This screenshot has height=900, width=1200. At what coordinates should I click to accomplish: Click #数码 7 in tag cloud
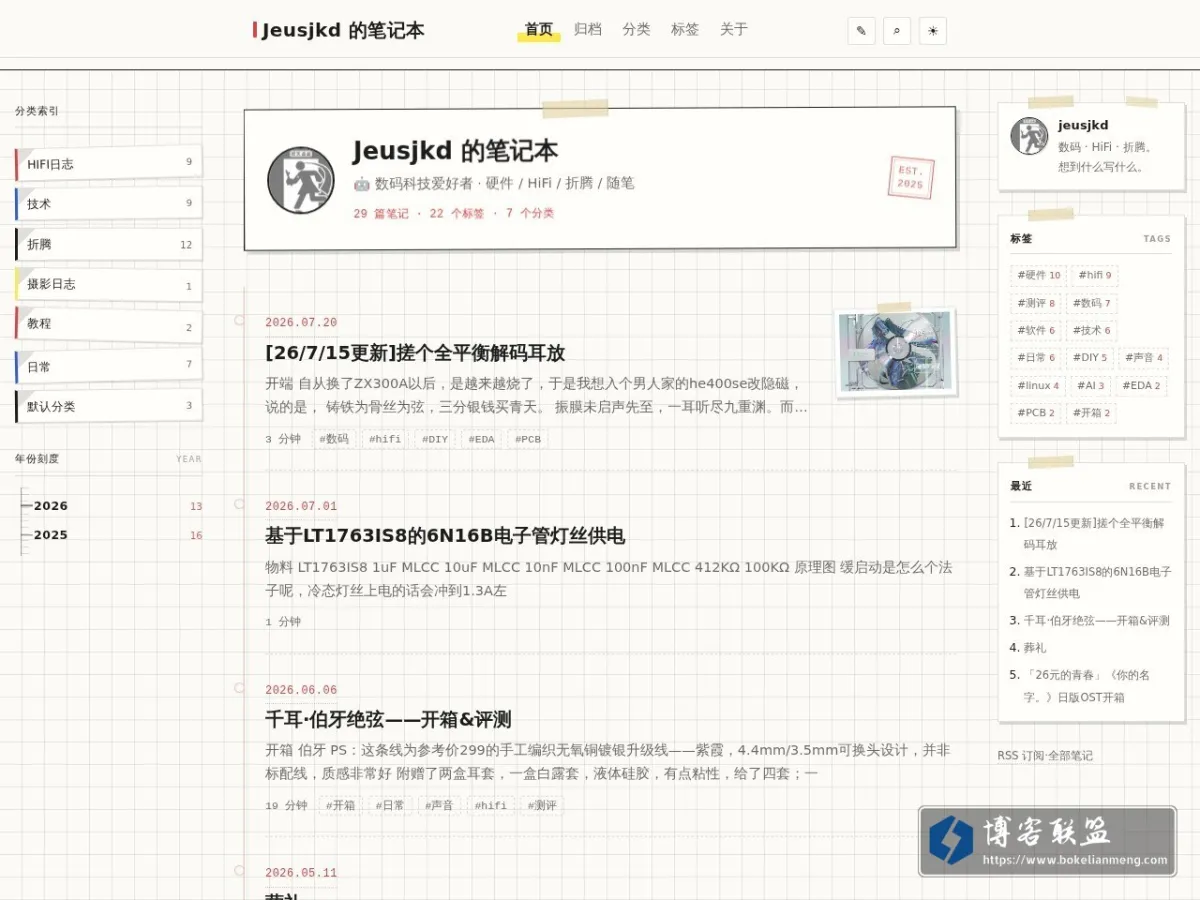pyautogui.click(x=1091, y=303)
